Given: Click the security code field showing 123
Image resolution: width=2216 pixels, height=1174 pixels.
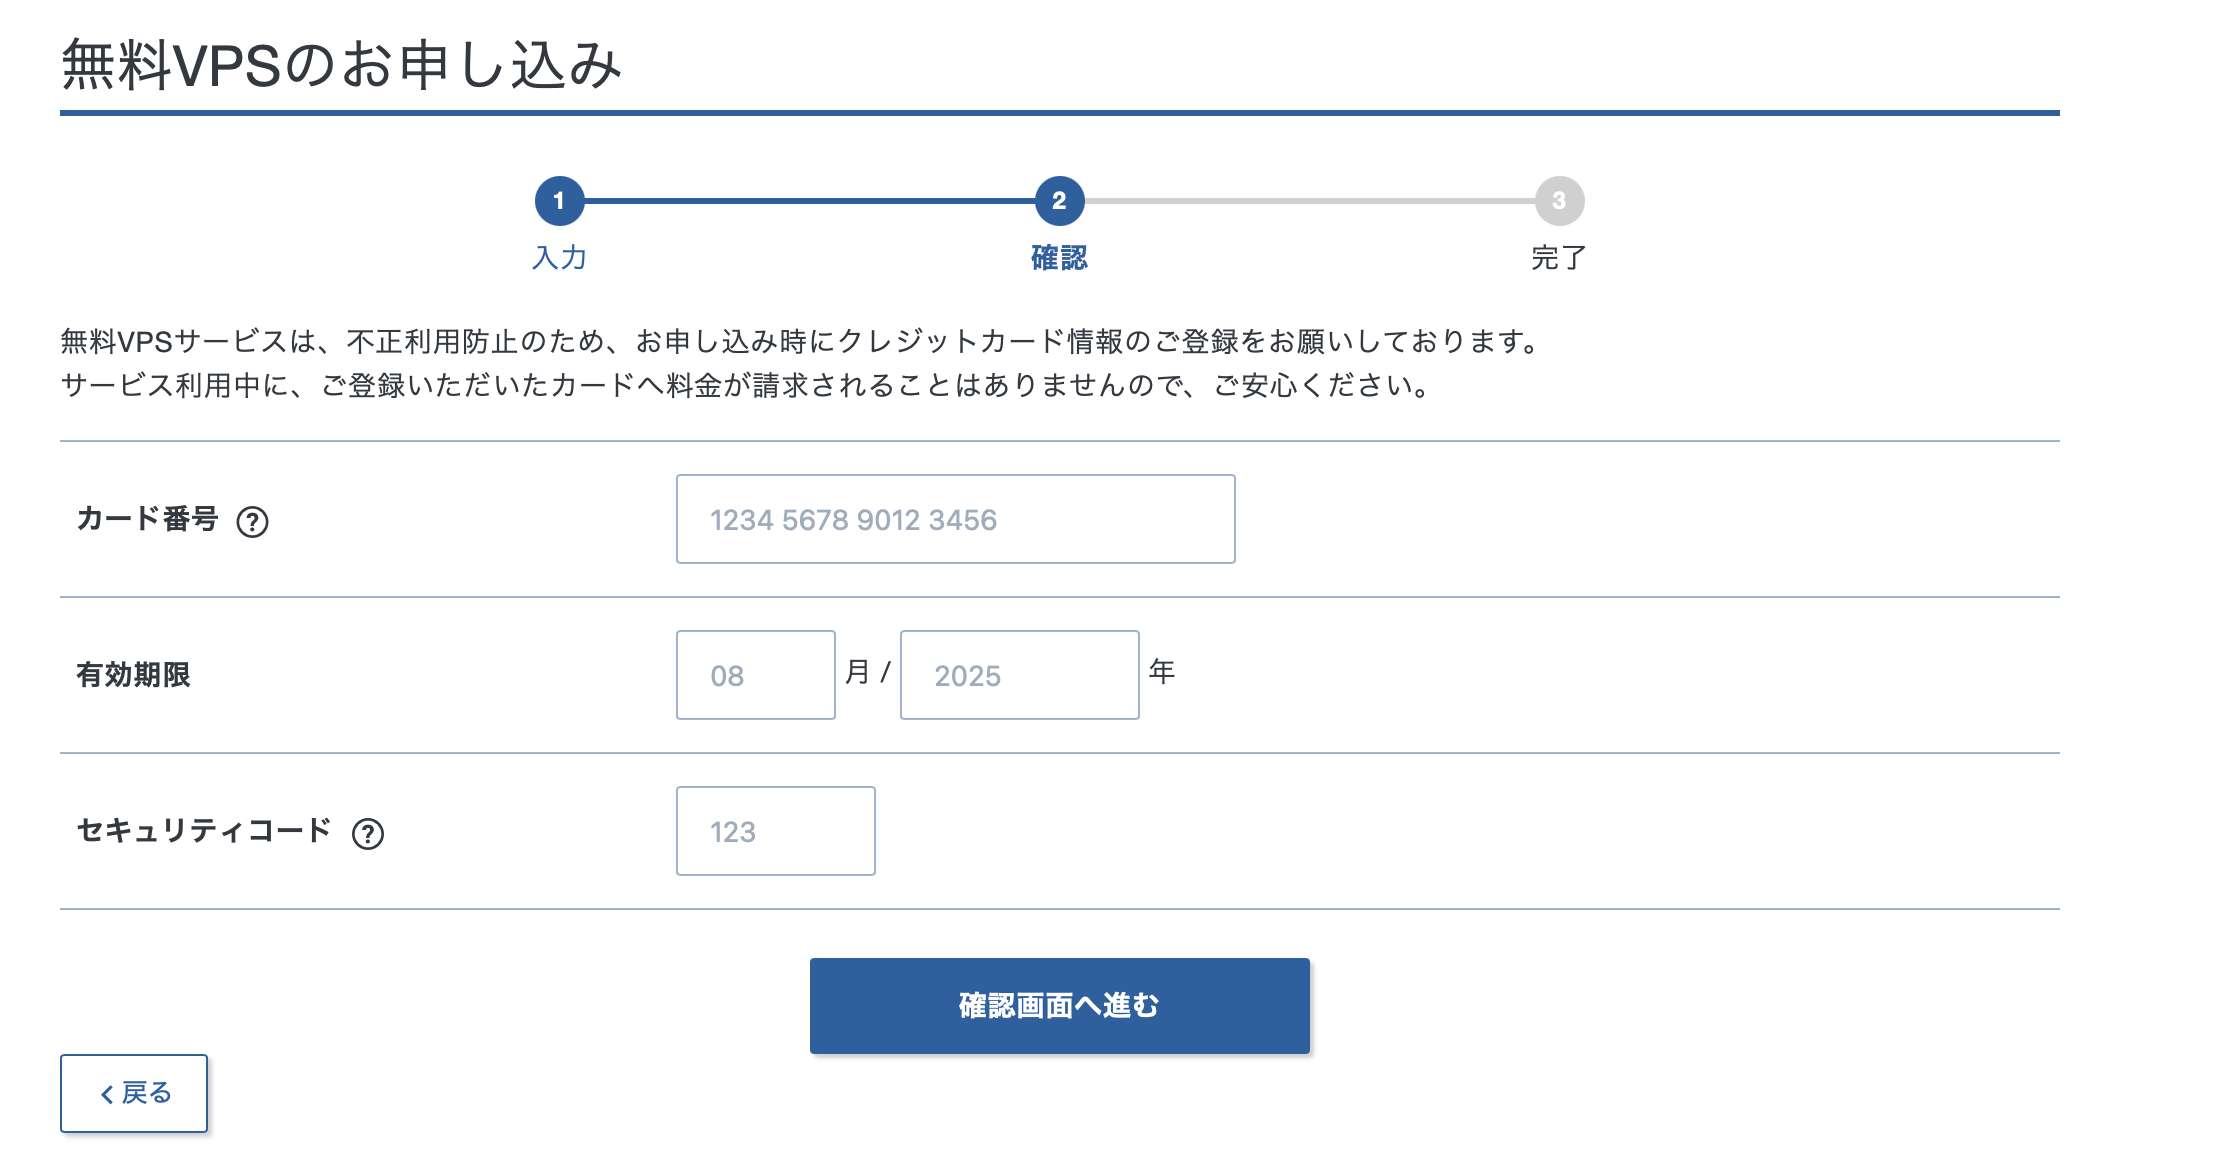Looking at the screenshot, I should 775,830.
